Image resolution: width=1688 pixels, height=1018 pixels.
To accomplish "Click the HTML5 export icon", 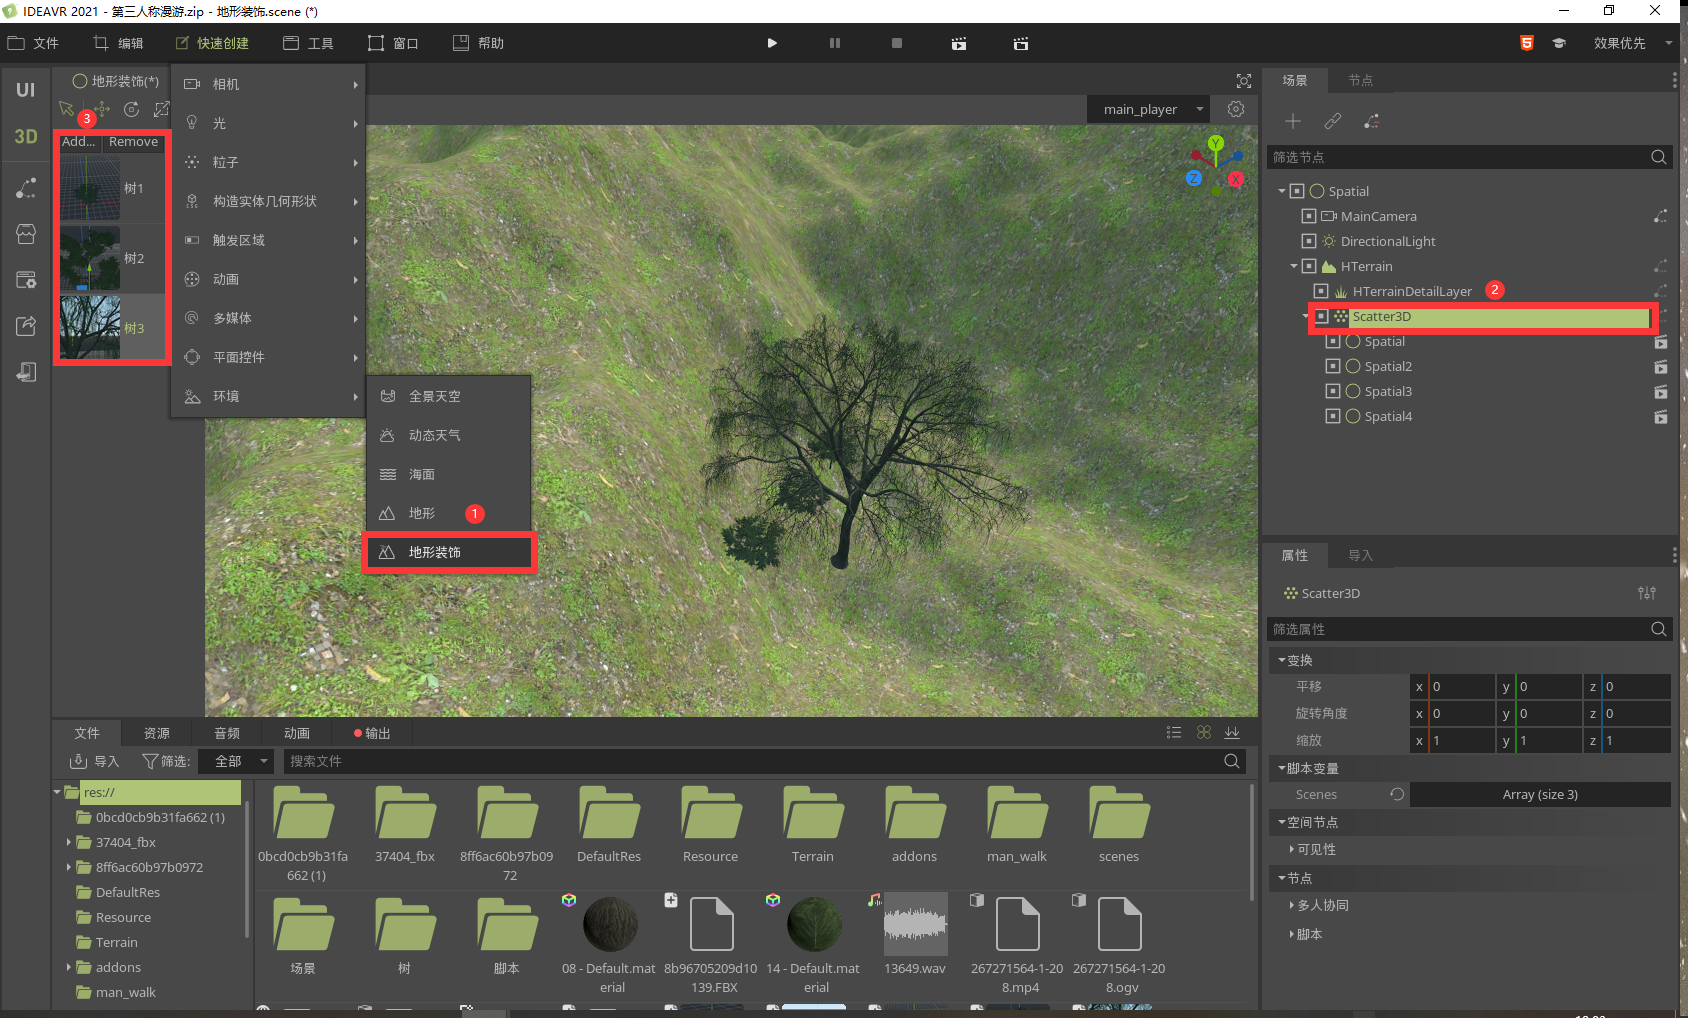I will (x=1526, y=43).
